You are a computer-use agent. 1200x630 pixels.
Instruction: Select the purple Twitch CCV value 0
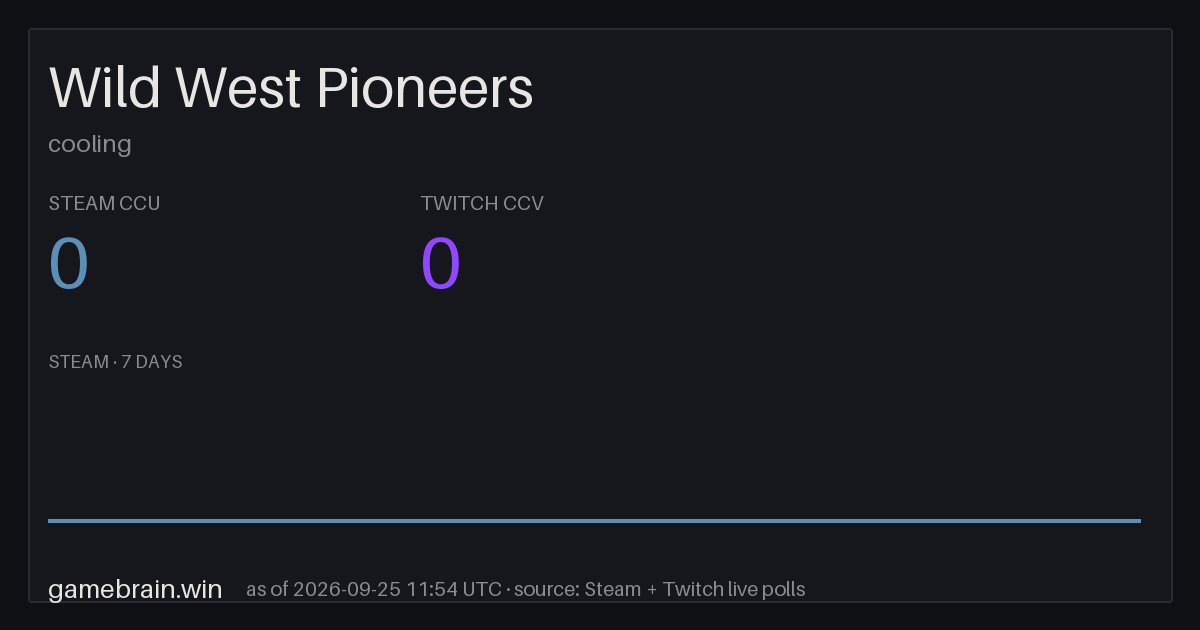(441, 264)
